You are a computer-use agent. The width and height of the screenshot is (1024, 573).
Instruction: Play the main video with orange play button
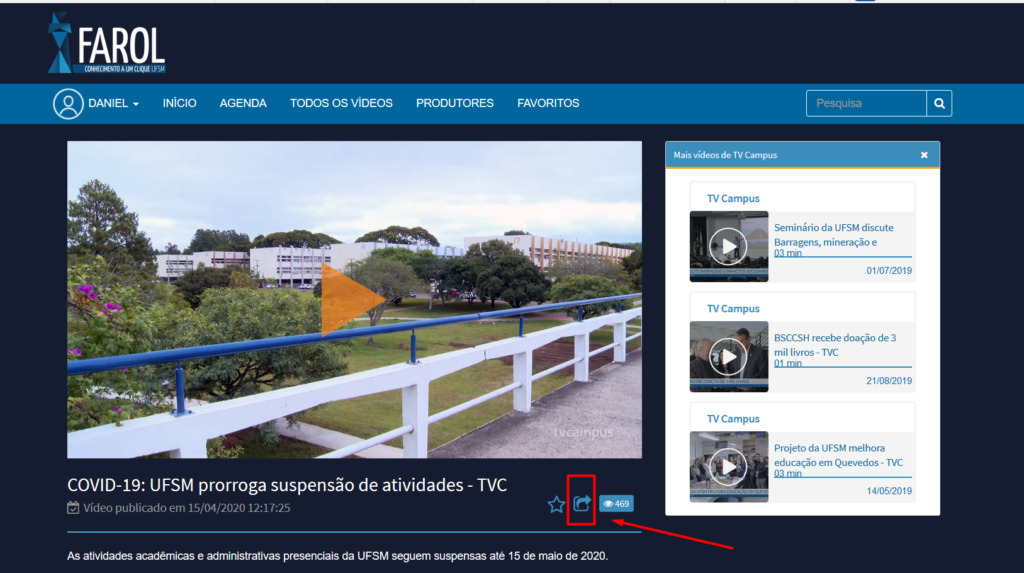pyautogui.click(x=352, y=298)
